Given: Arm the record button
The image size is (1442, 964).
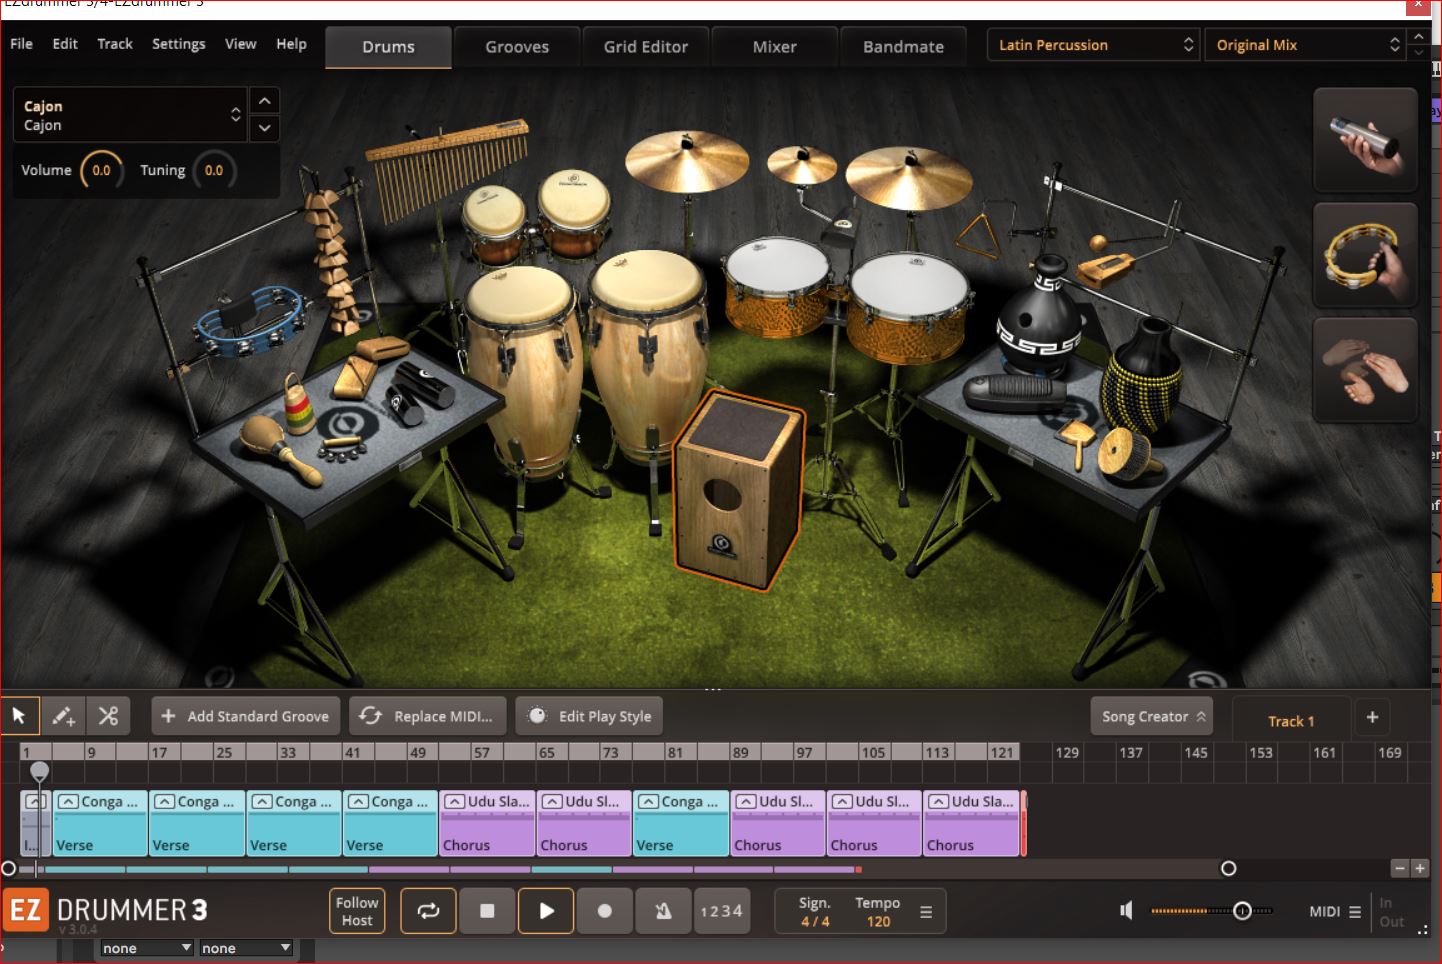Looking at the screenshot, I should (x=604, y=911).
